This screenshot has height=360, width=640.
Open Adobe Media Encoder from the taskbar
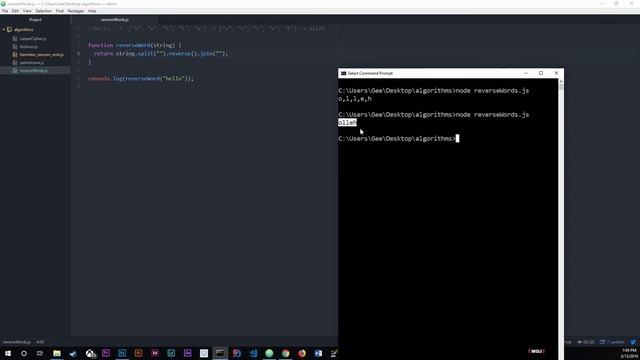155,353
